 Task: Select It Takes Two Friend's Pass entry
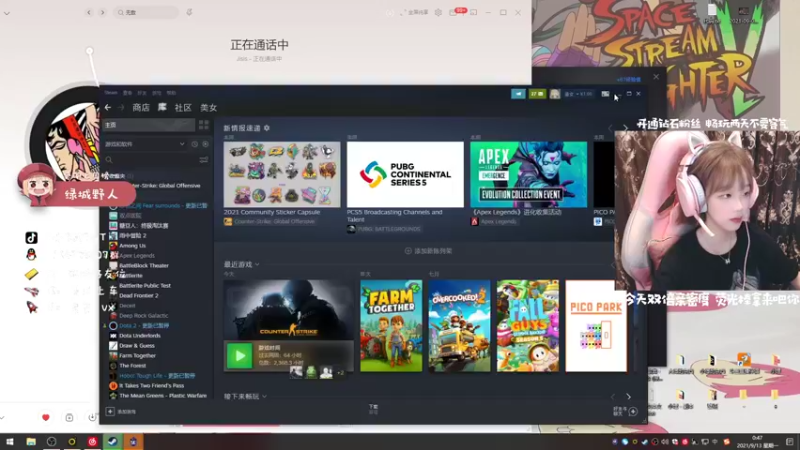152,386
